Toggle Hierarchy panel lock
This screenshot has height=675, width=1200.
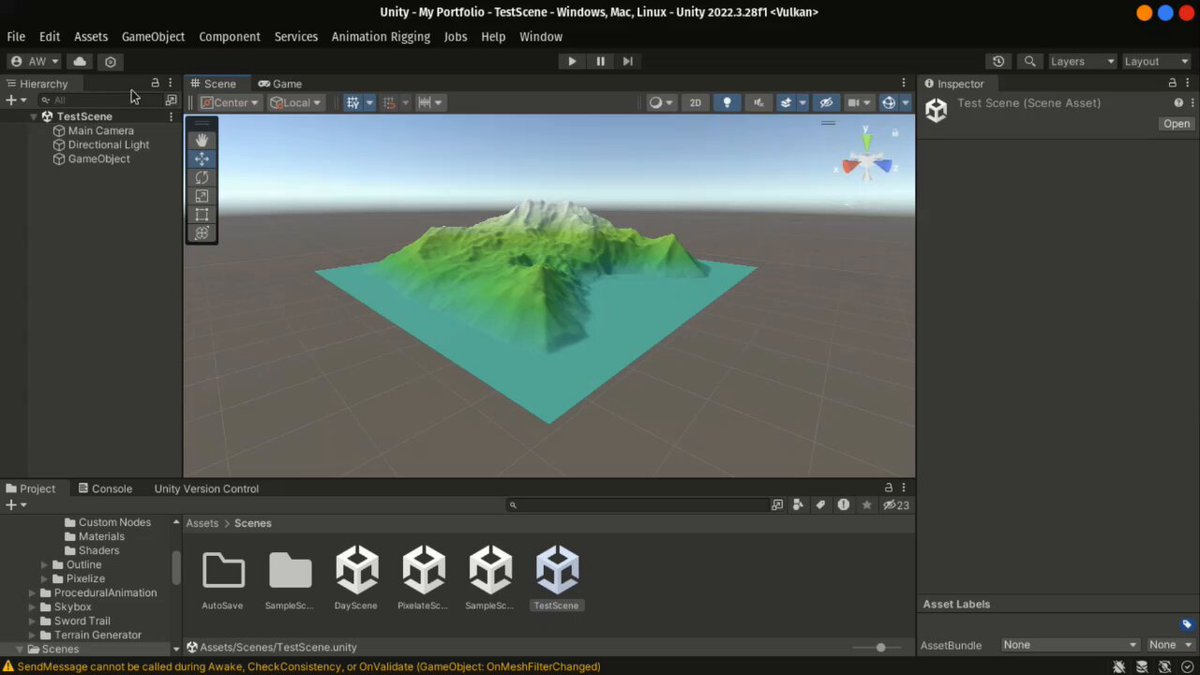155,84
